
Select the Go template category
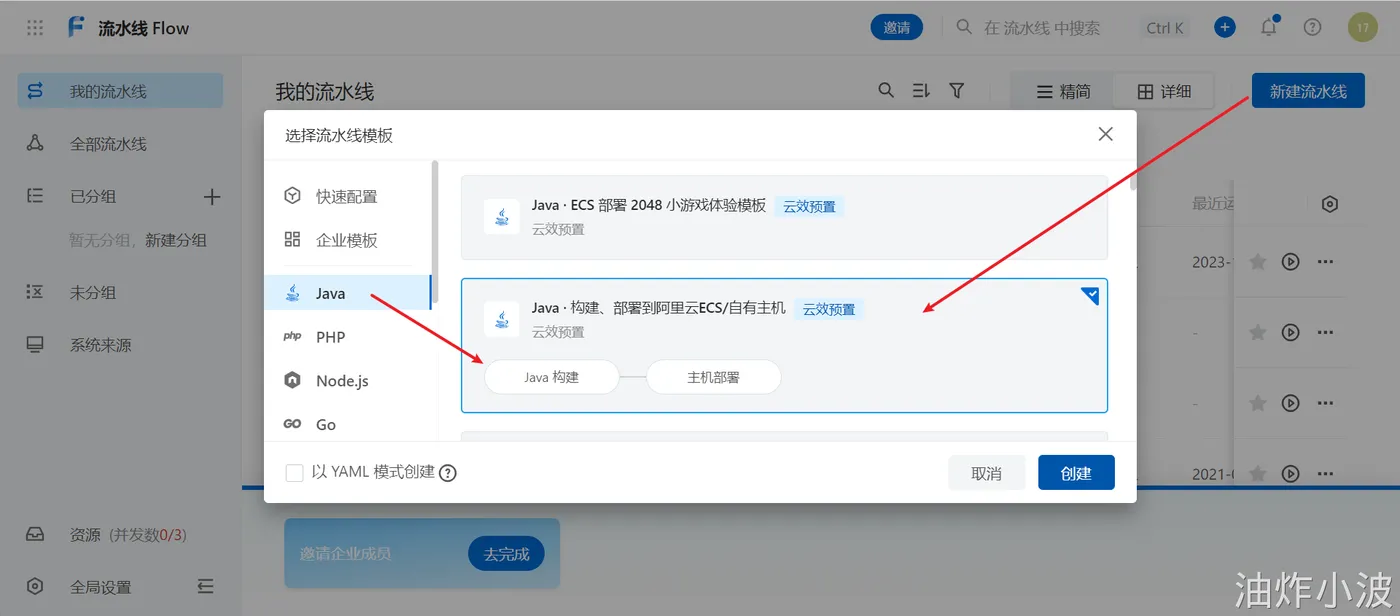click(x=347, y=425)
